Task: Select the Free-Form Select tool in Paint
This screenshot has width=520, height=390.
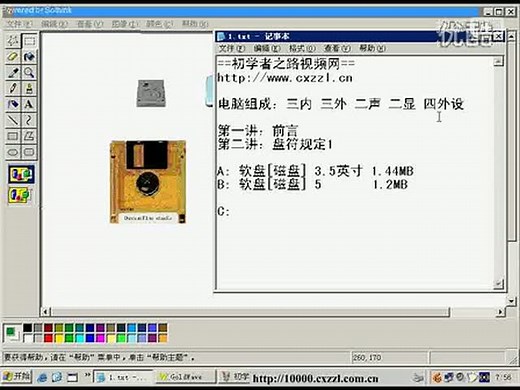Action: pos(13,41)
